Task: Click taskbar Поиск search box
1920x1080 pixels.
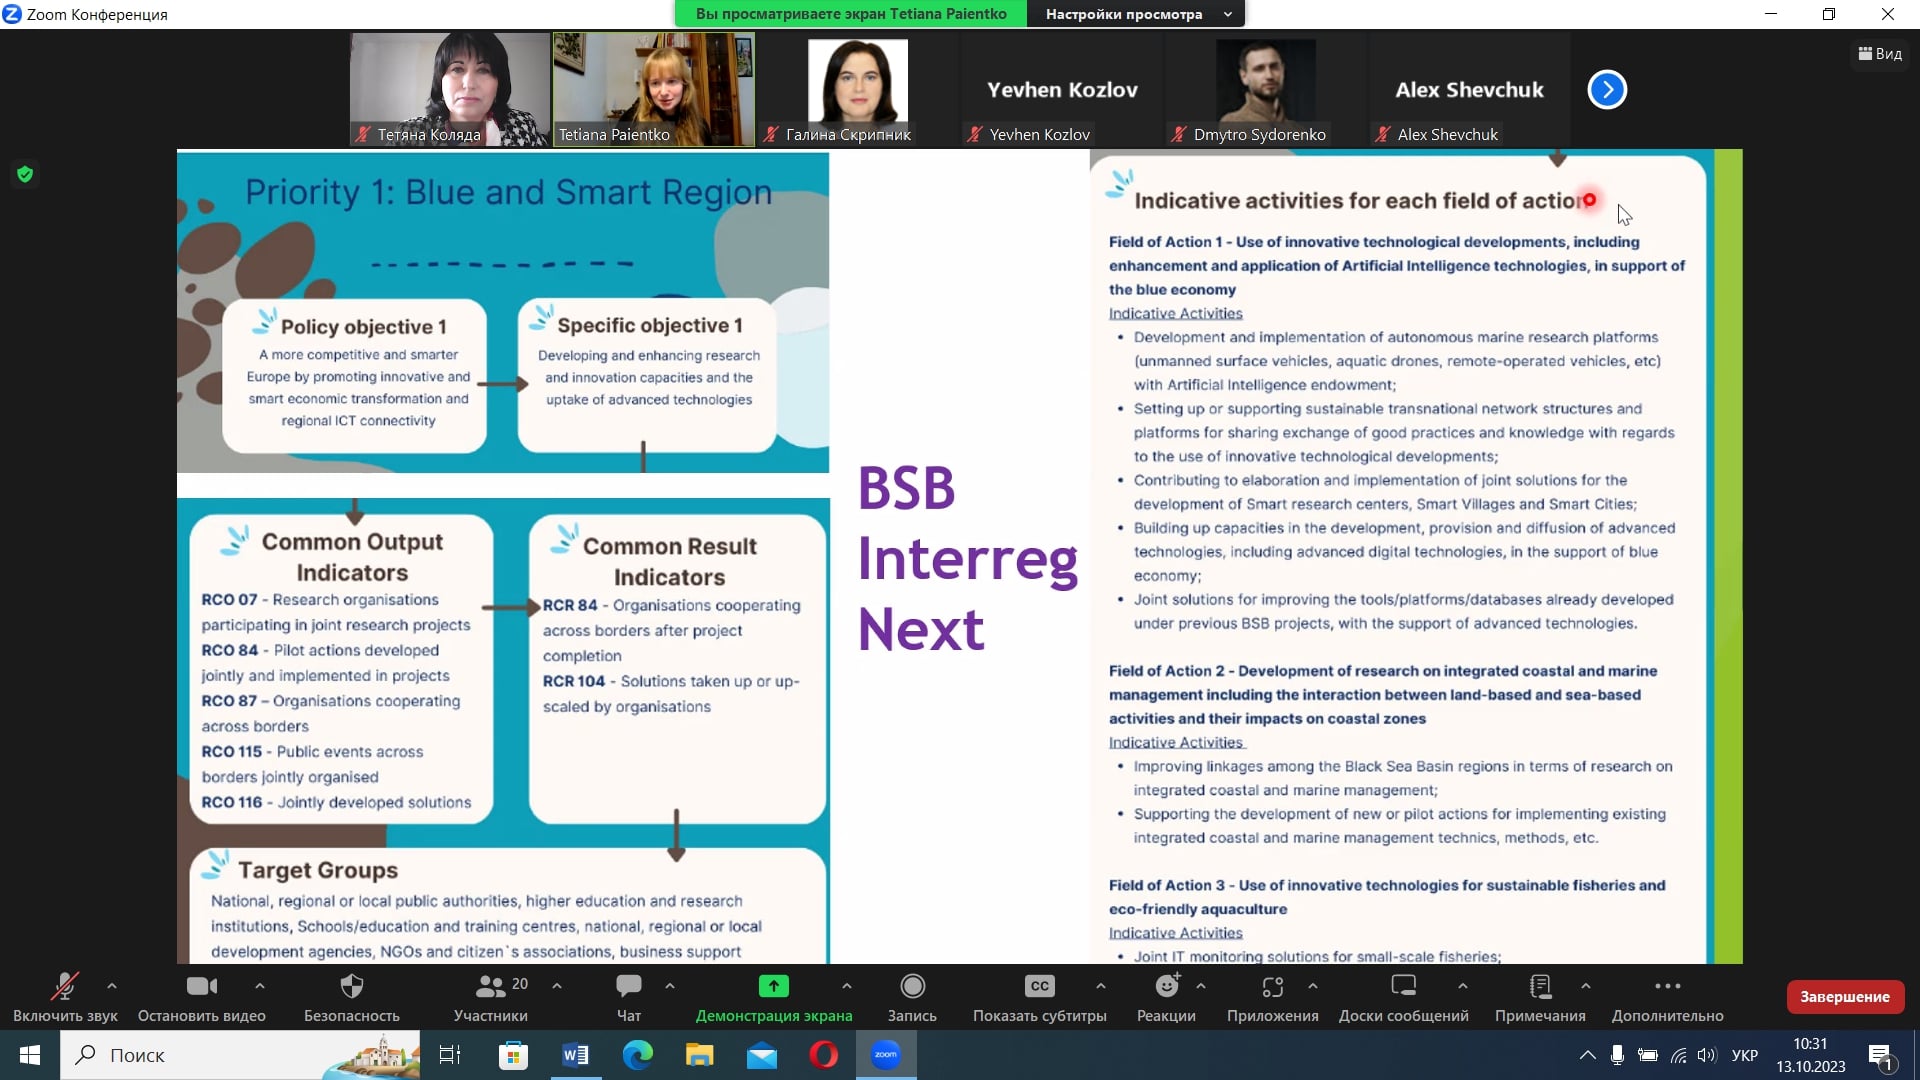Action: click(x=240, y=1055)
